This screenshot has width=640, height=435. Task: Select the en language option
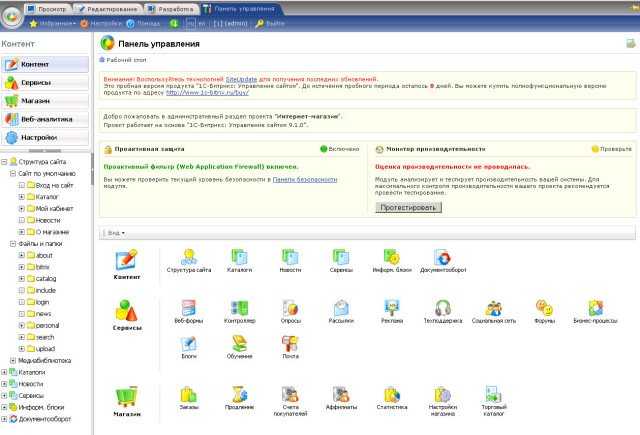click(x=202, y=24)
